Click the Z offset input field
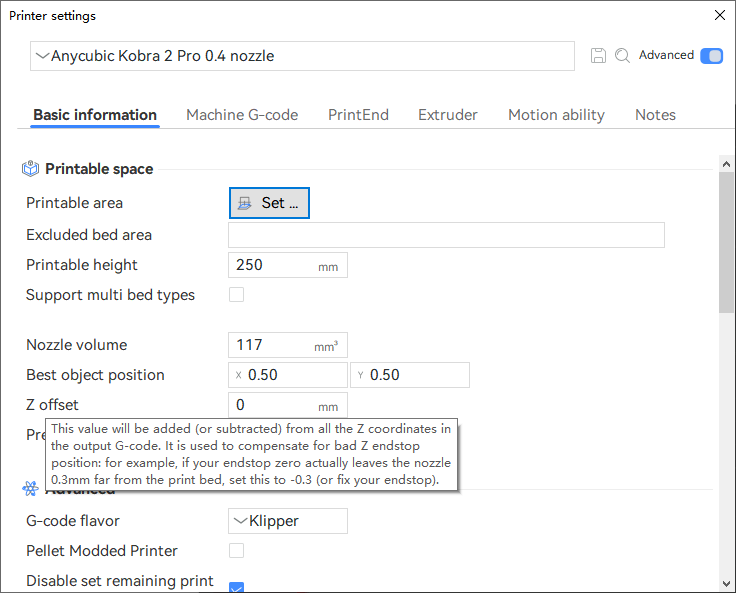This screenshot has width=736, height=593. coord(288,405)
